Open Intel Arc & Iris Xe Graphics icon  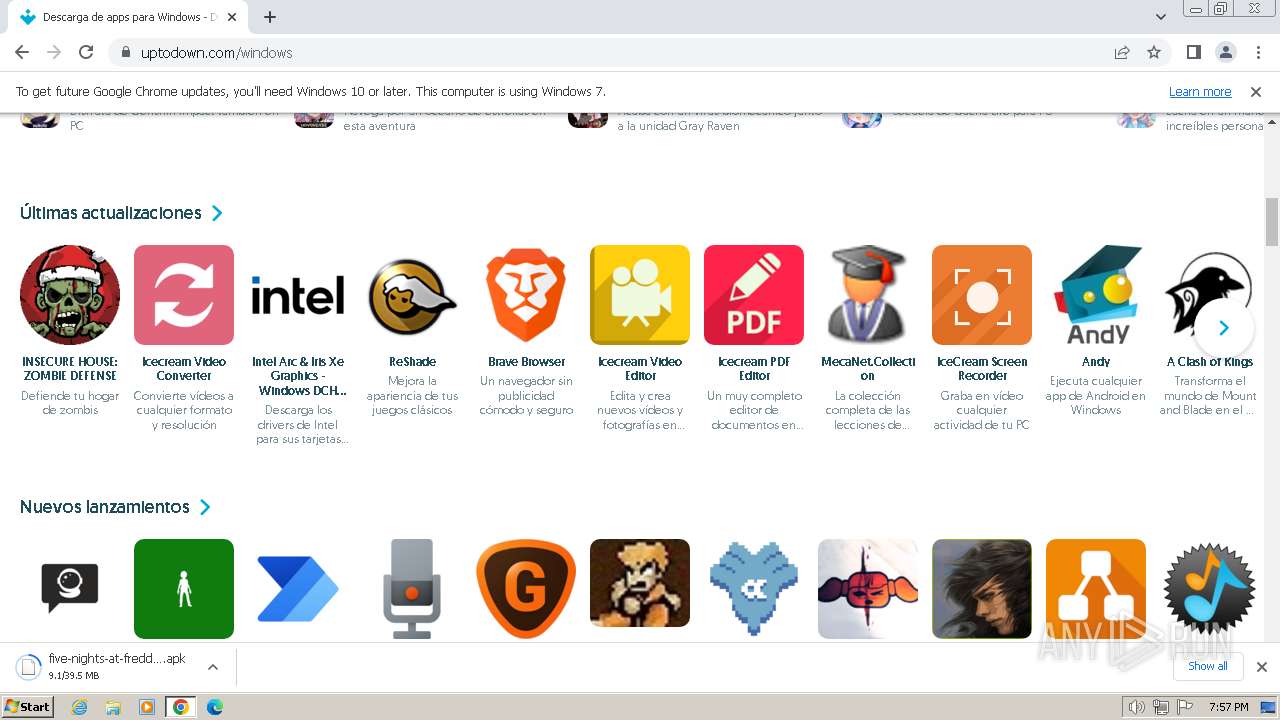pyautogui.click(x=298, y=295)
